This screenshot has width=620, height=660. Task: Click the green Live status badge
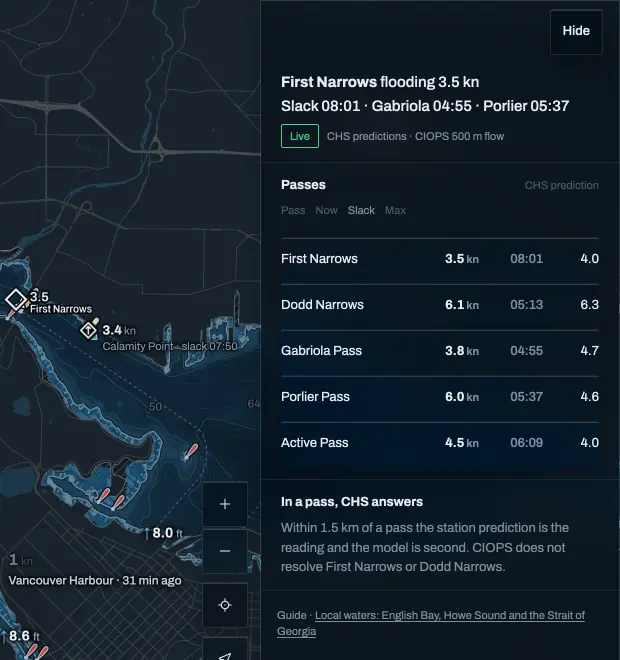tap(300, 136)
